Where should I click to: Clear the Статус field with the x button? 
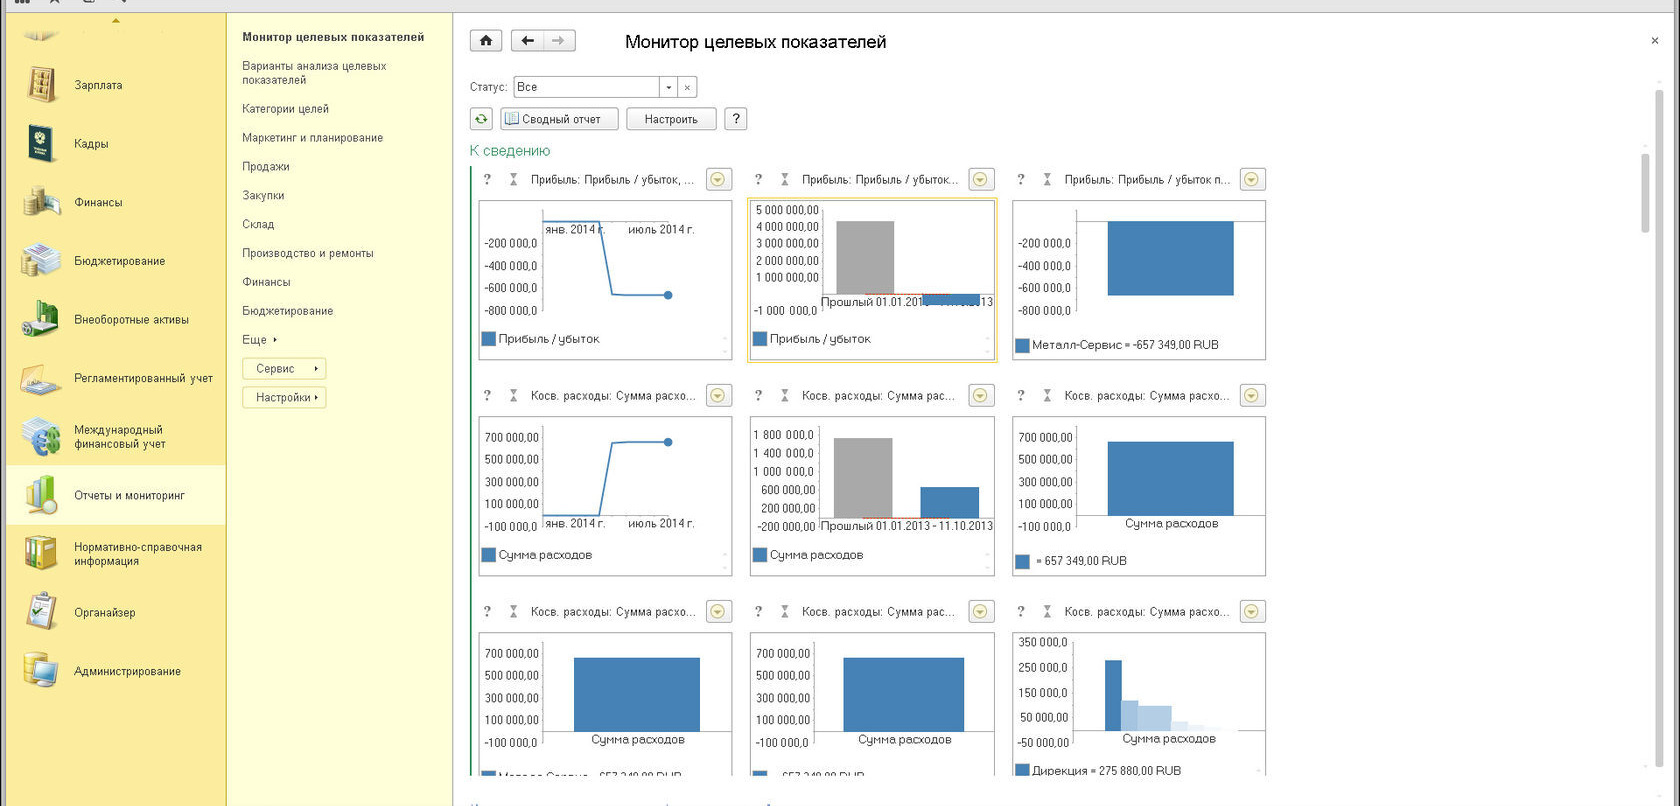tap(687, 88)
